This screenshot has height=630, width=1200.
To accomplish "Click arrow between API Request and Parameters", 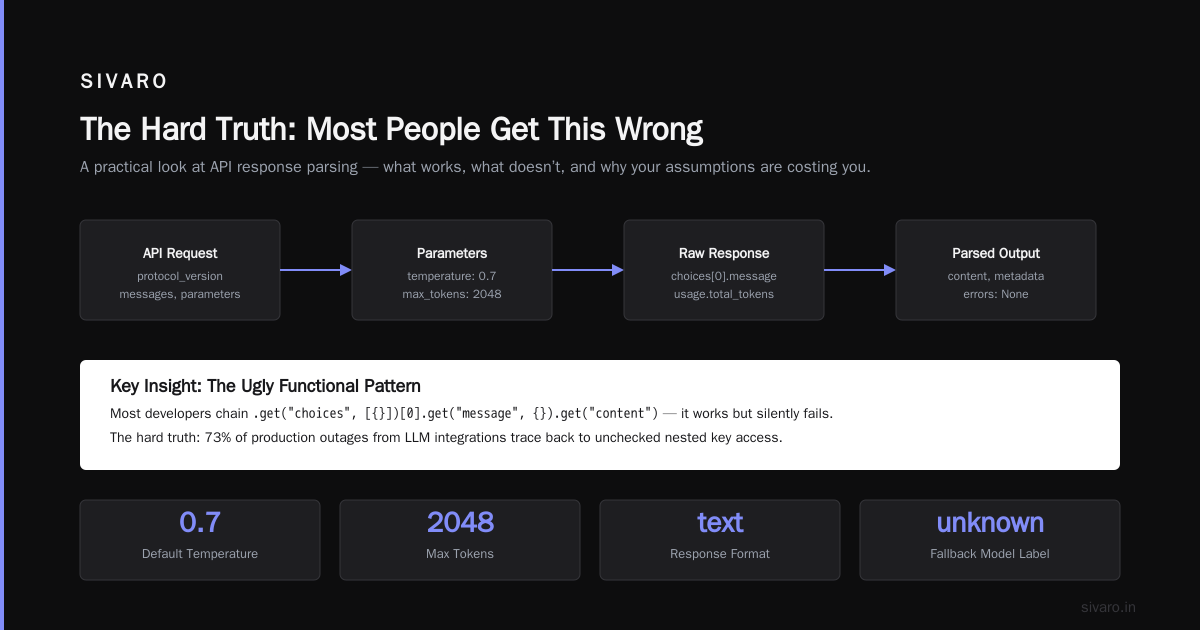I will 316,270.
